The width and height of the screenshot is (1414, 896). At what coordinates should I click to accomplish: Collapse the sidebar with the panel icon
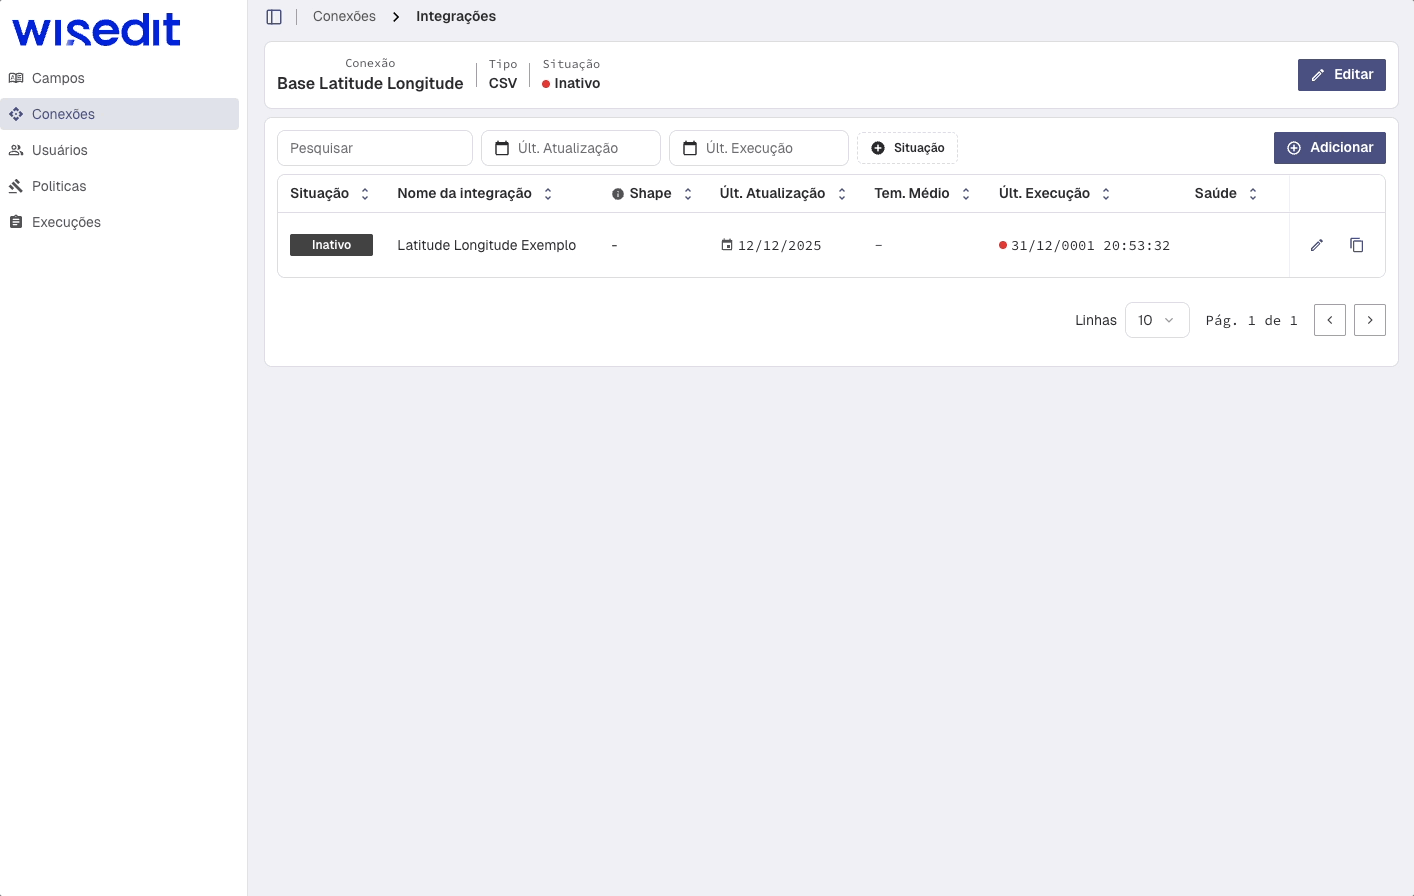pos(274,16)
